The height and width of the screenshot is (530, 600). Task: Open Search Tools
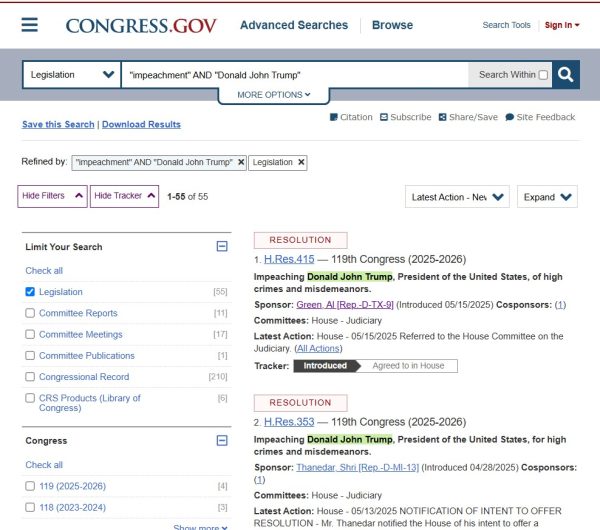click(506, 25)
